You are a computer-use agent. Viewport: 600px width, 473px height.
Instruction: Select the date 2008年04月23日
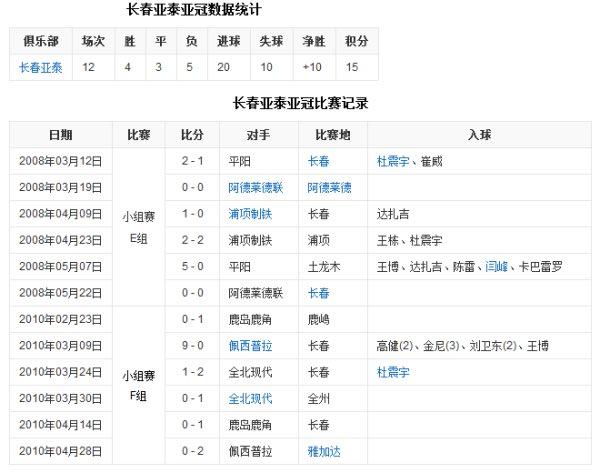coord(60,240)
